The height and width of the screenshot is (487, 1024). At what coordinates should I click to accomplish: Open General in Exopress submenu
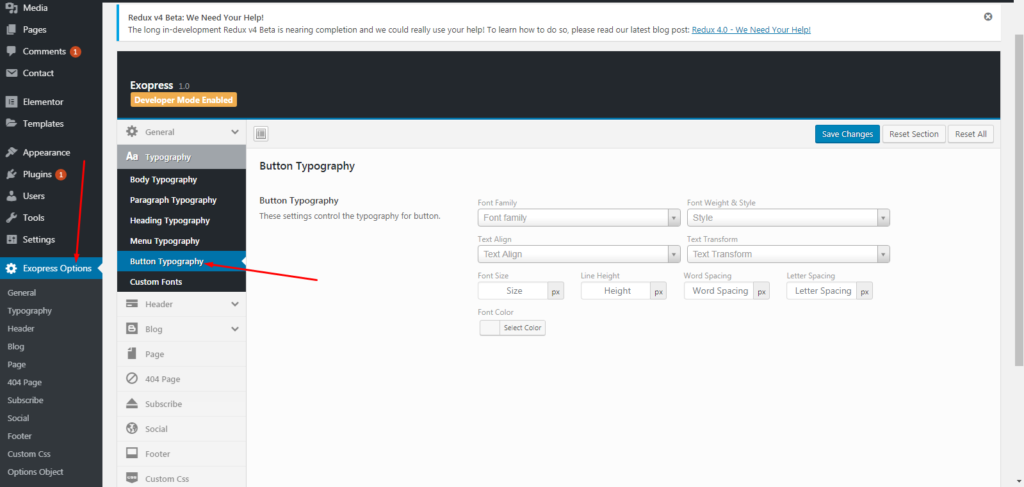tap(22, 293)
